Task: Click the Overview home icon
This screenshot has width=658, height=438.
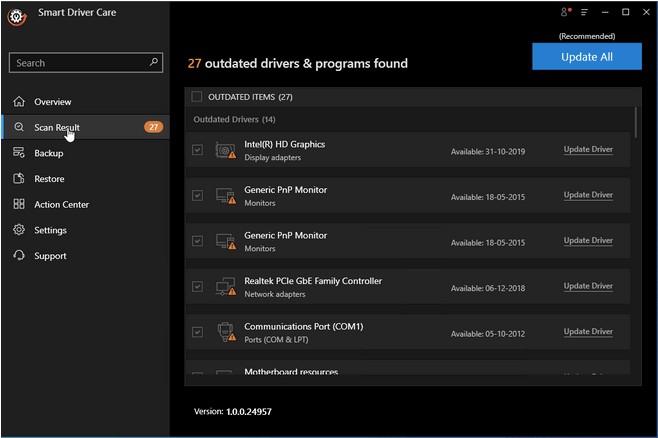Action: [x=19, y=102]
